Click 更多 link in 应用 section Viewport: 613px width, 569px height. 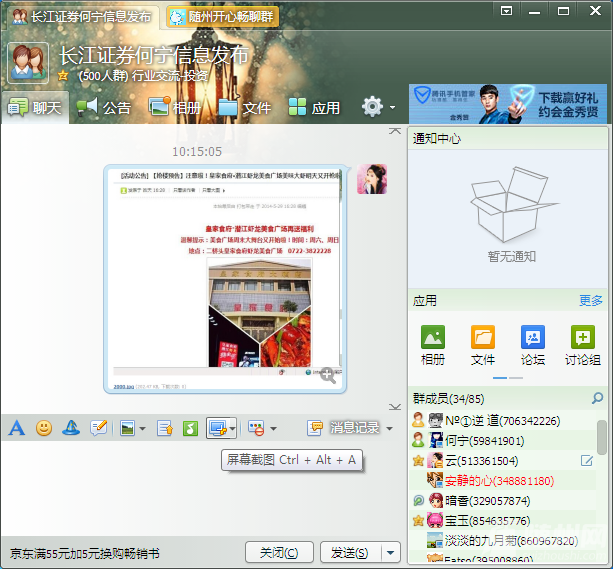(x=591, y=301)
